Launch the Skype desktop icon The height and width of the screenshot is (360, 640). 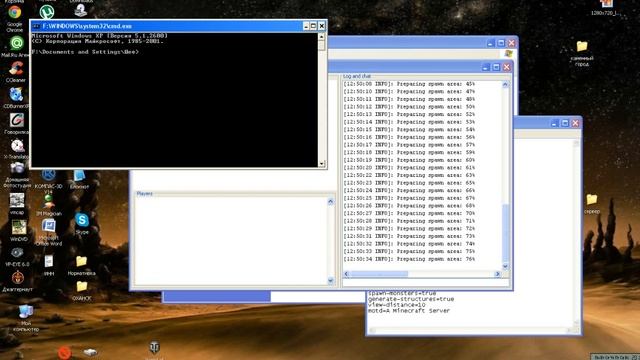pos(82,220)
